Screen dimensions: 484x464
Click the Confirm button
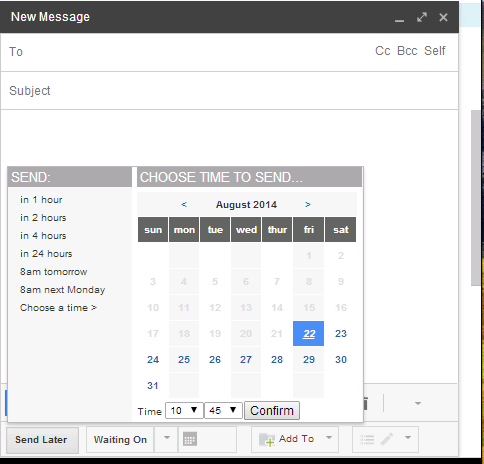272,411
